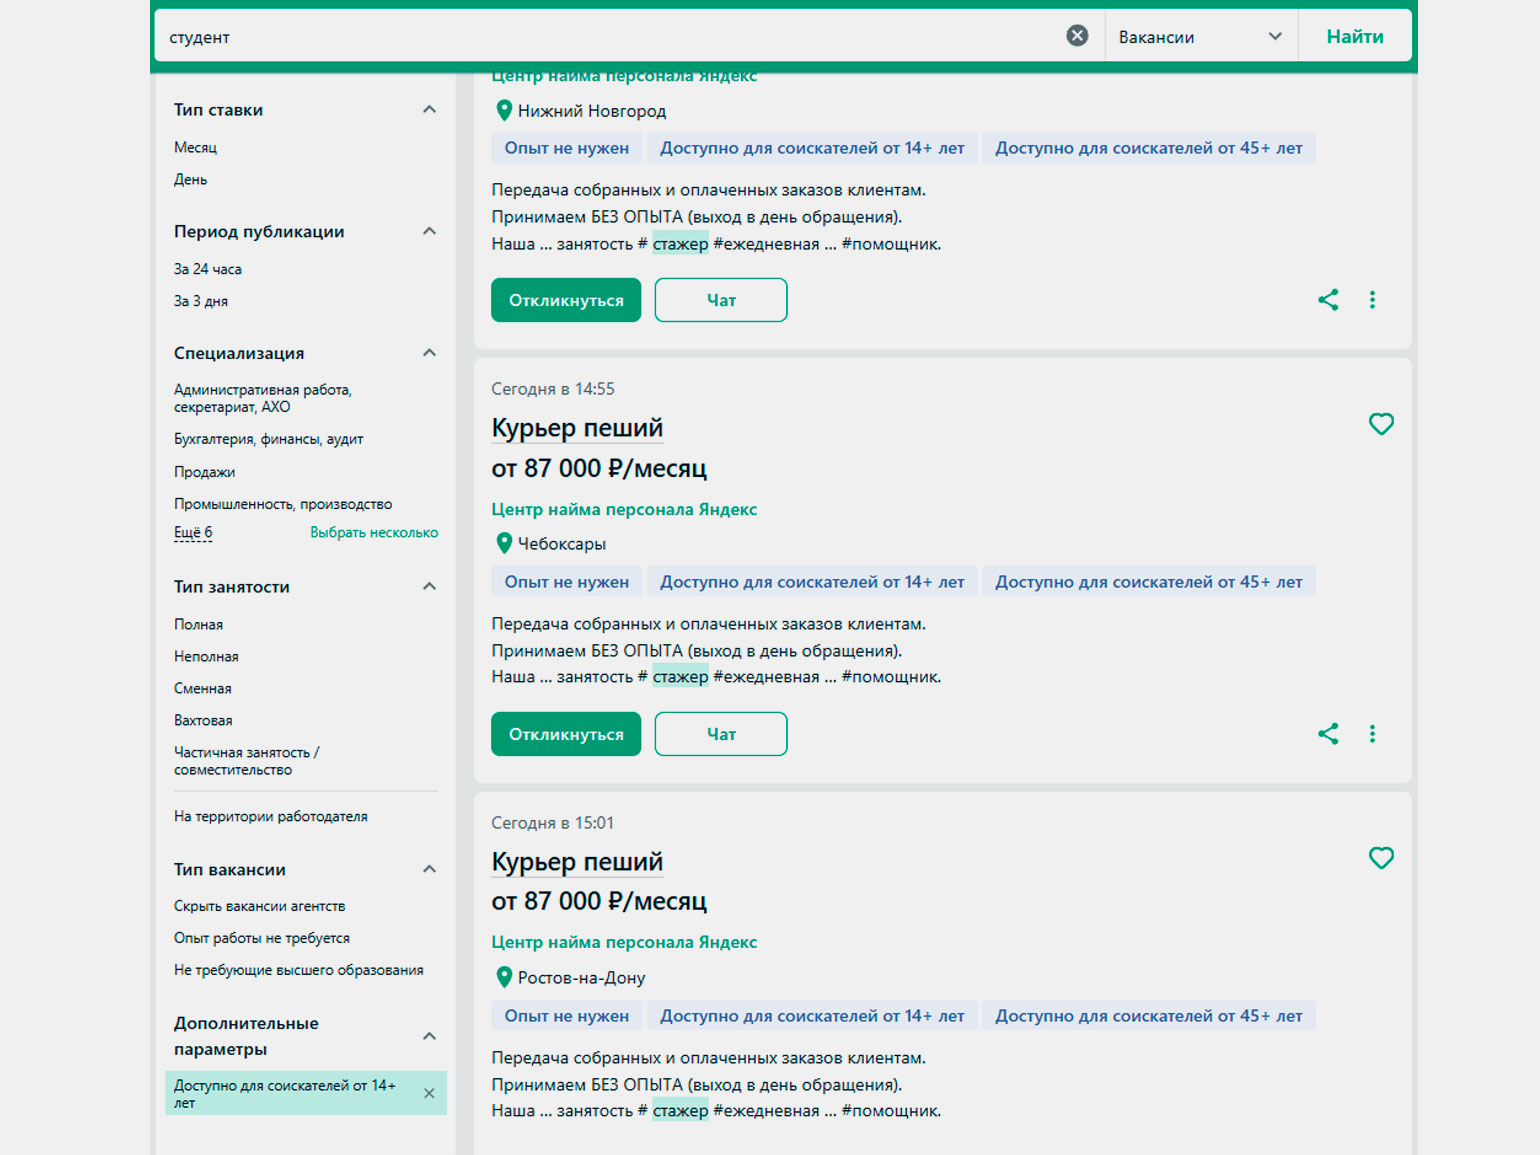The image size is (1540, 1155).
Task: Filter by За 3 дня
Action: point(201,301)
